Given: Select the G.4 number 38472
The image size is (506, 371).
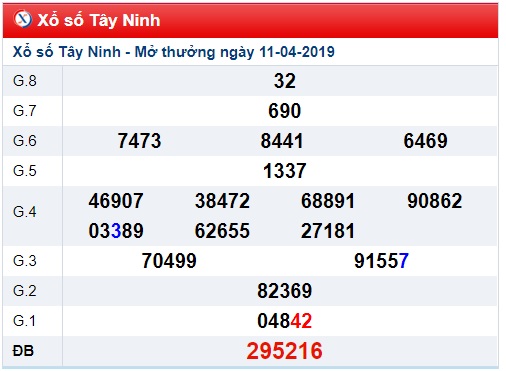Looking at the screenshot, I should click(222, 201).
